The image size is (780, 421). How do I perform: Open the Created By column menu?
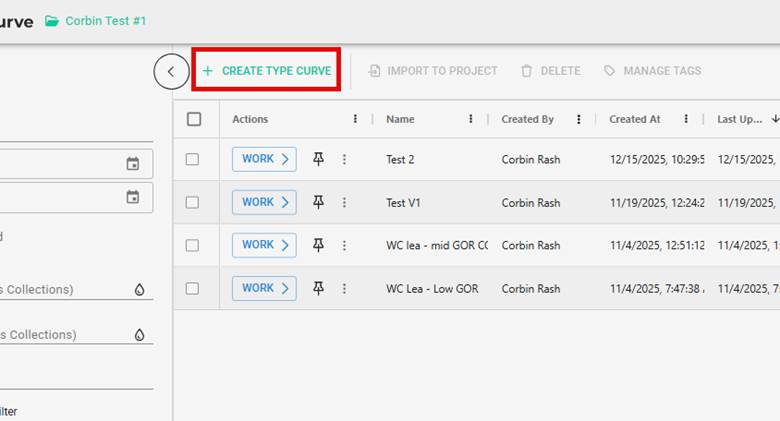click(579, 119)
